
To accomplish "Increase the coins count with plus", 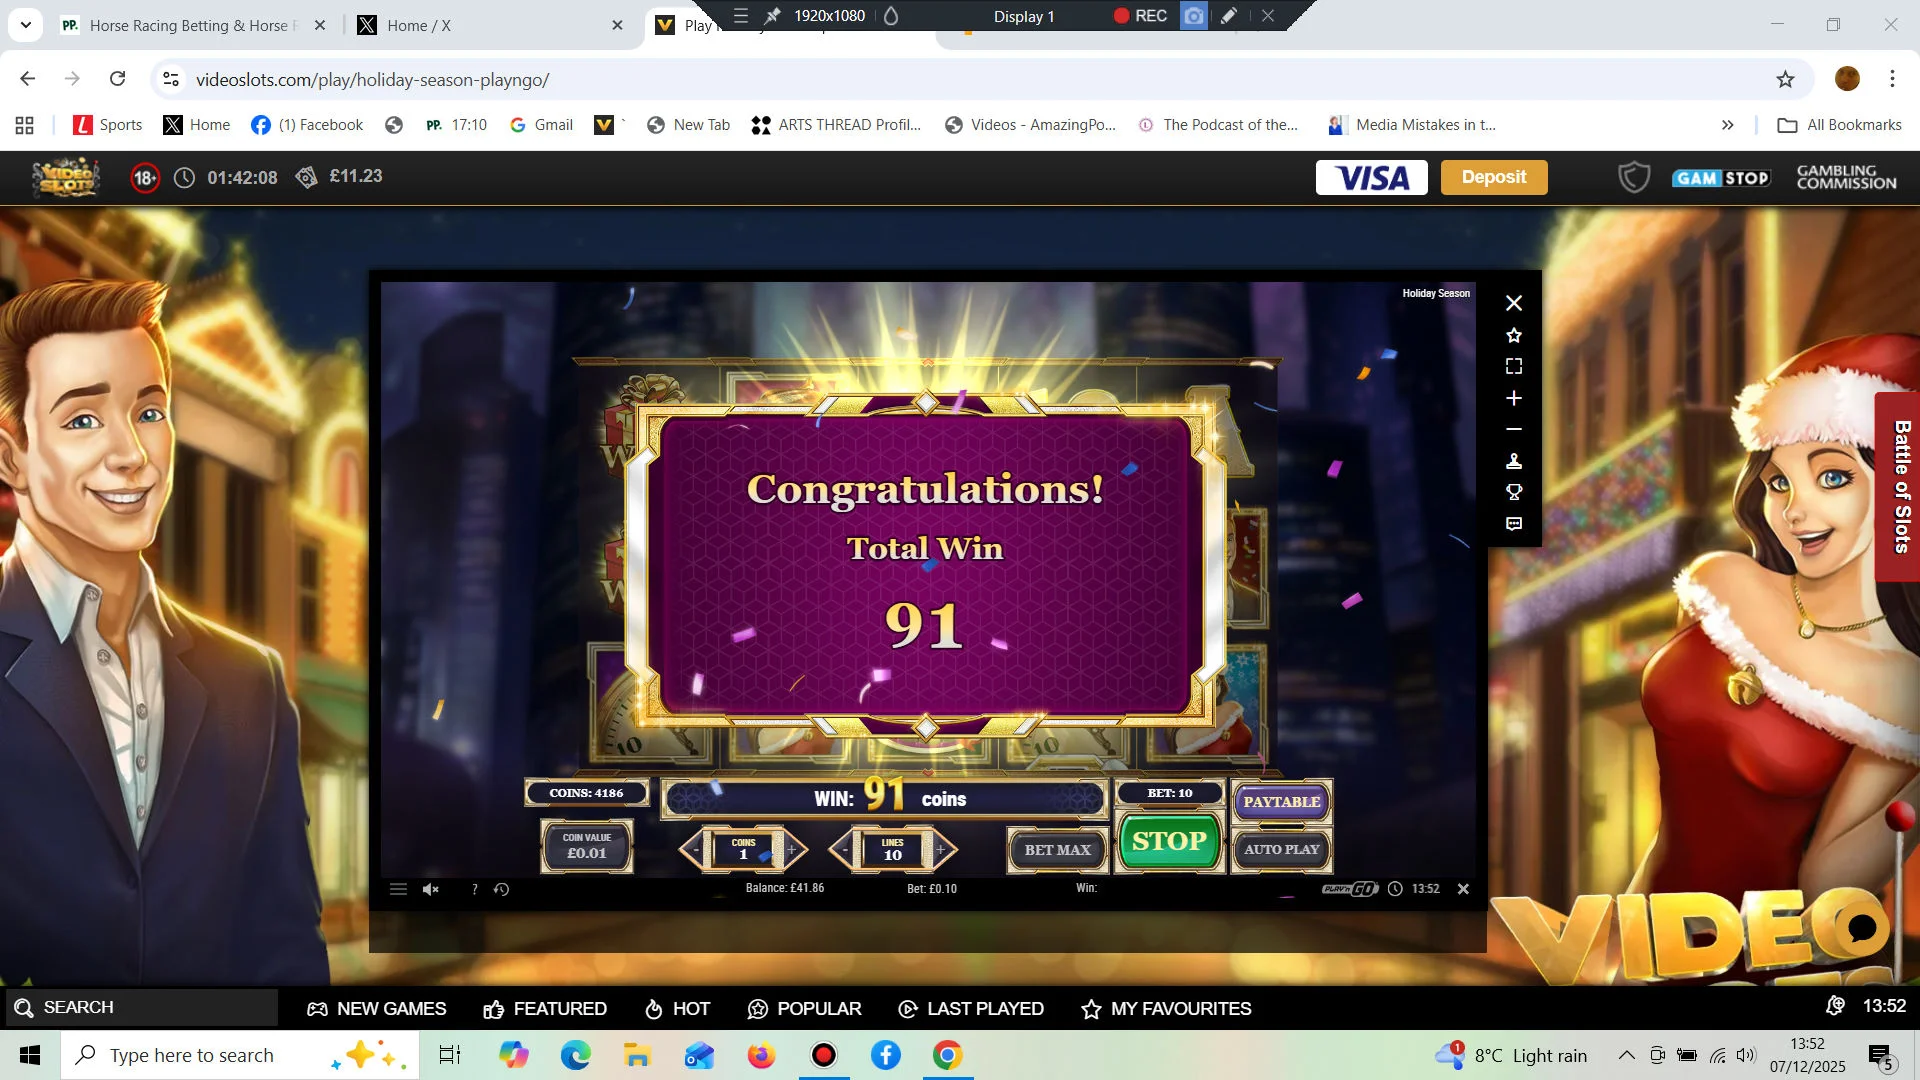I will [792, 850].
